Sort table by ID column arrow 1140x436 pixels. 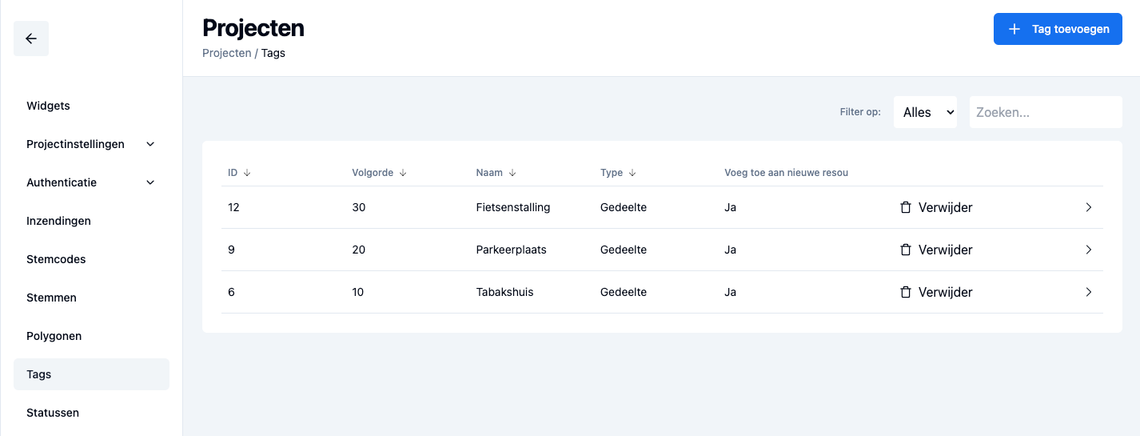tap(246, 173)
